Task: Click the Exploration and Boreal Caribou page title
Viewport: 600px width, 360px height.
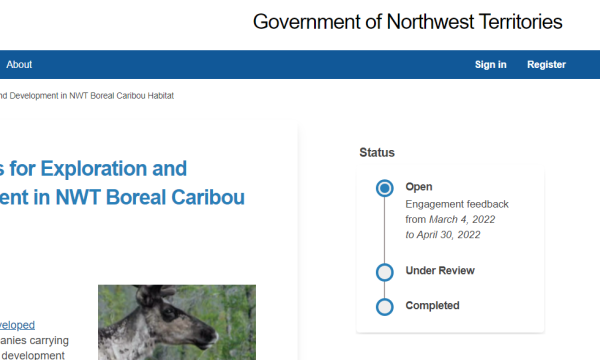Action: pyautogui.click(x=122, y=183)
